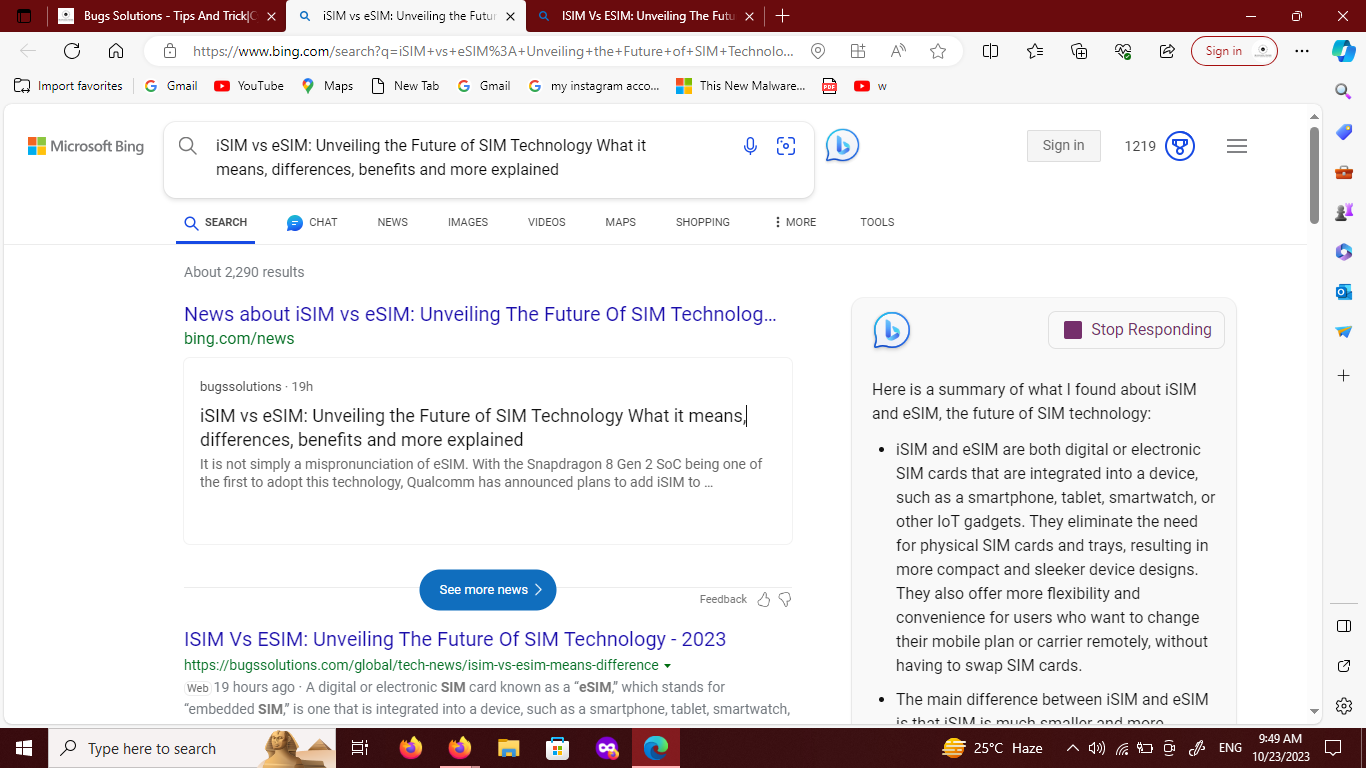Open Browser essentials heart icon

tap(1123, 51)
